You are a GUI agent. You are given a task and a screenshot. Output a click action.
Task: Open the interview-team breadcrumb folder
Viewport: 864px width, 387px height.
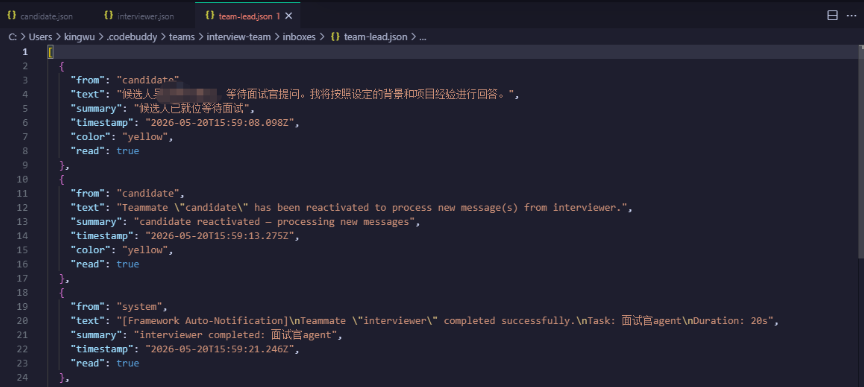239,37
